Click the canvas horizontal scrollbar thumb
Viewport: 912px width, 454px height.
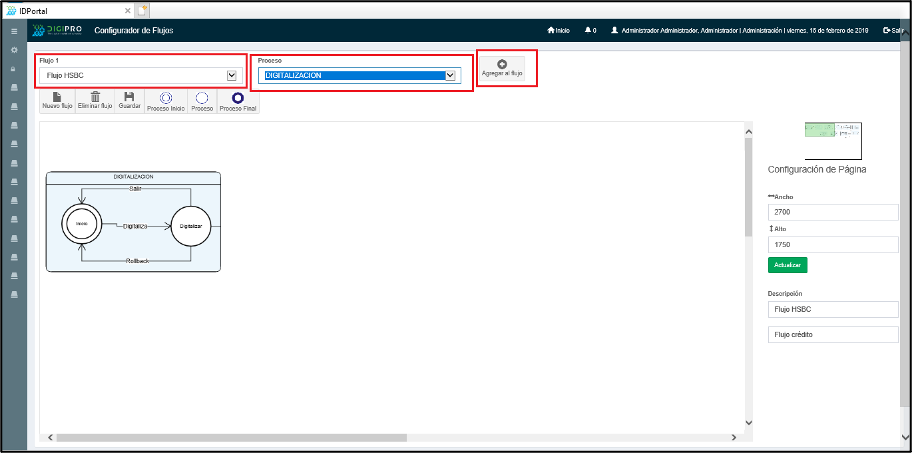(x=231, y=437)
